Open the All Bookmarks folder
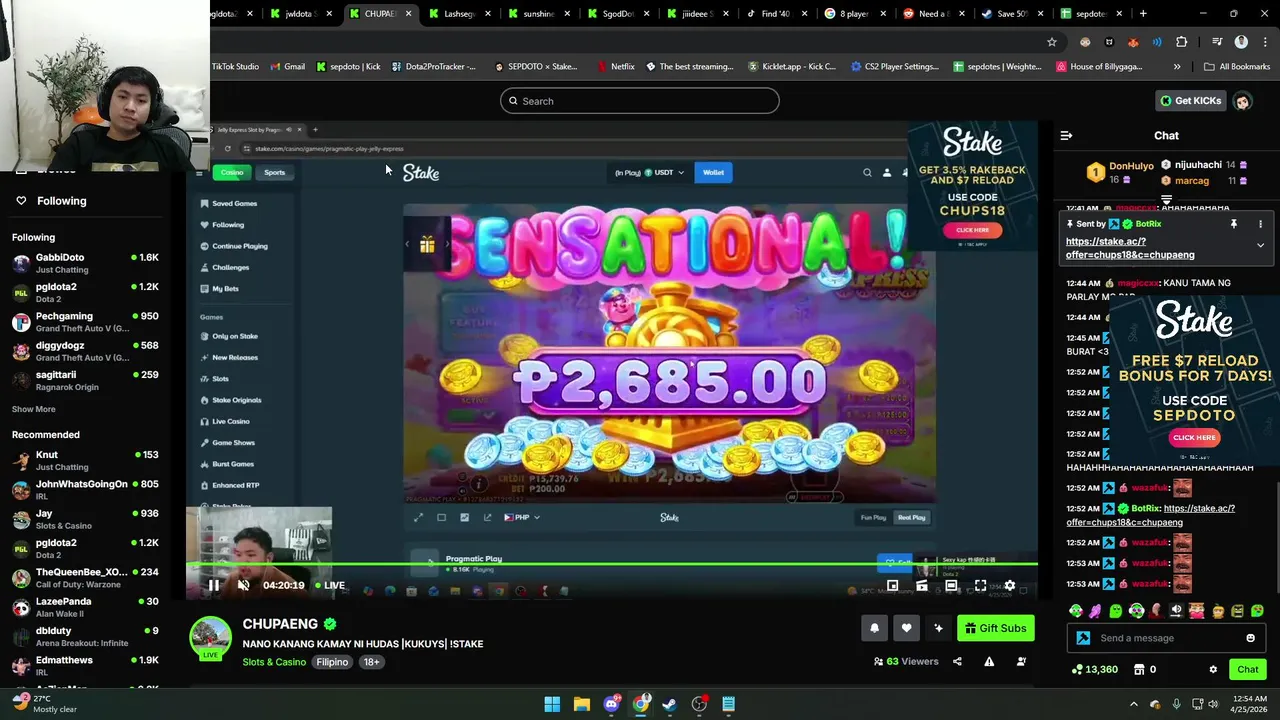Screen dimensions: 1280x720 click(x=1237, y=67)
